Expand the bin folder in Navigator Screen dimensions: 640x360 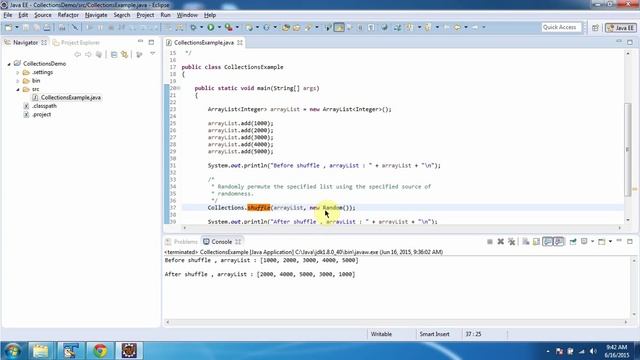tap(18, 81)
